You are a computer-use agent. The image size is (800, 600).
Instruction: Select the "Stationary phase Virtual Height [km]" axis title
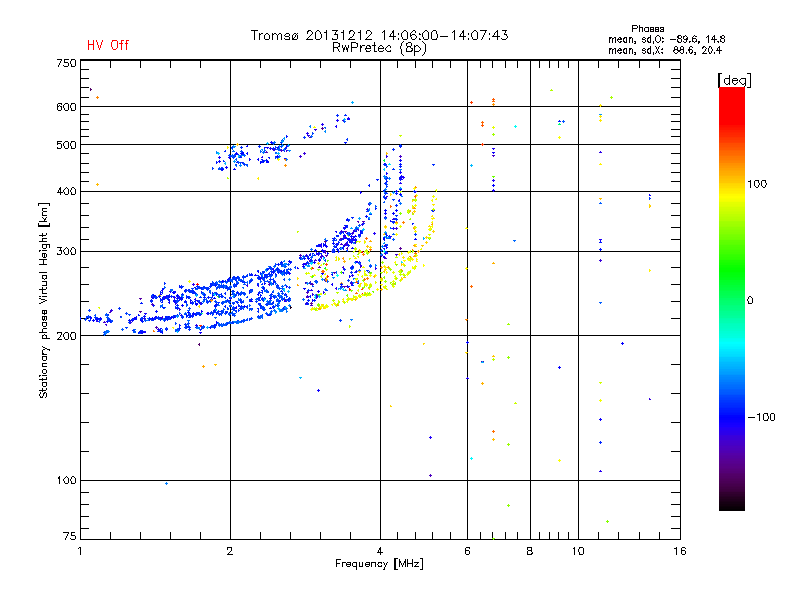pos(43,300)
